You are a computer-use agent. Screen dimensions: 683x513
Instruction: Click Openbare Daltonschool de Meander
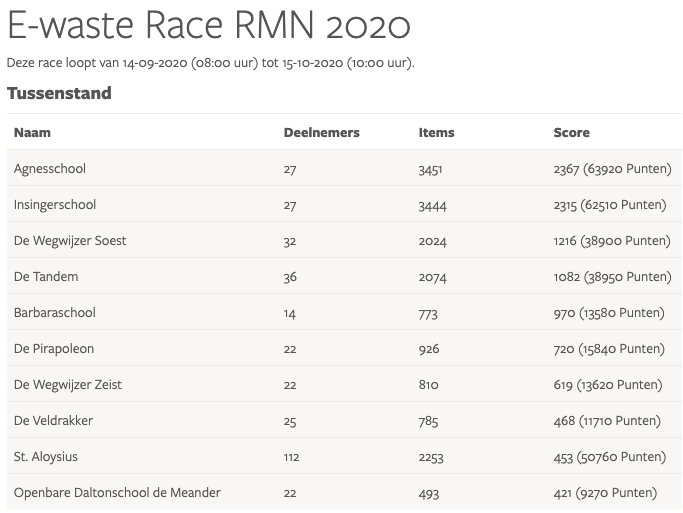tap(117, 493)
